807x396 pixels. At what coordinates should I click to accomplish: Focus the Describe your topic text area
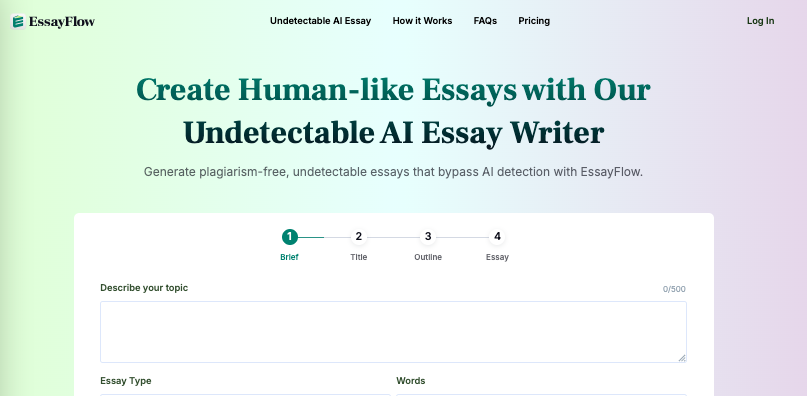(x=393, y=332)
